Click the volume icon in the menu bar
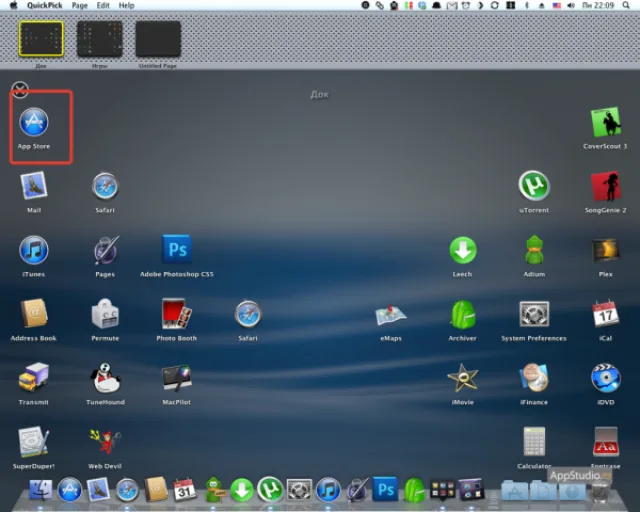The image size is (640, 512). coord(571,5)
